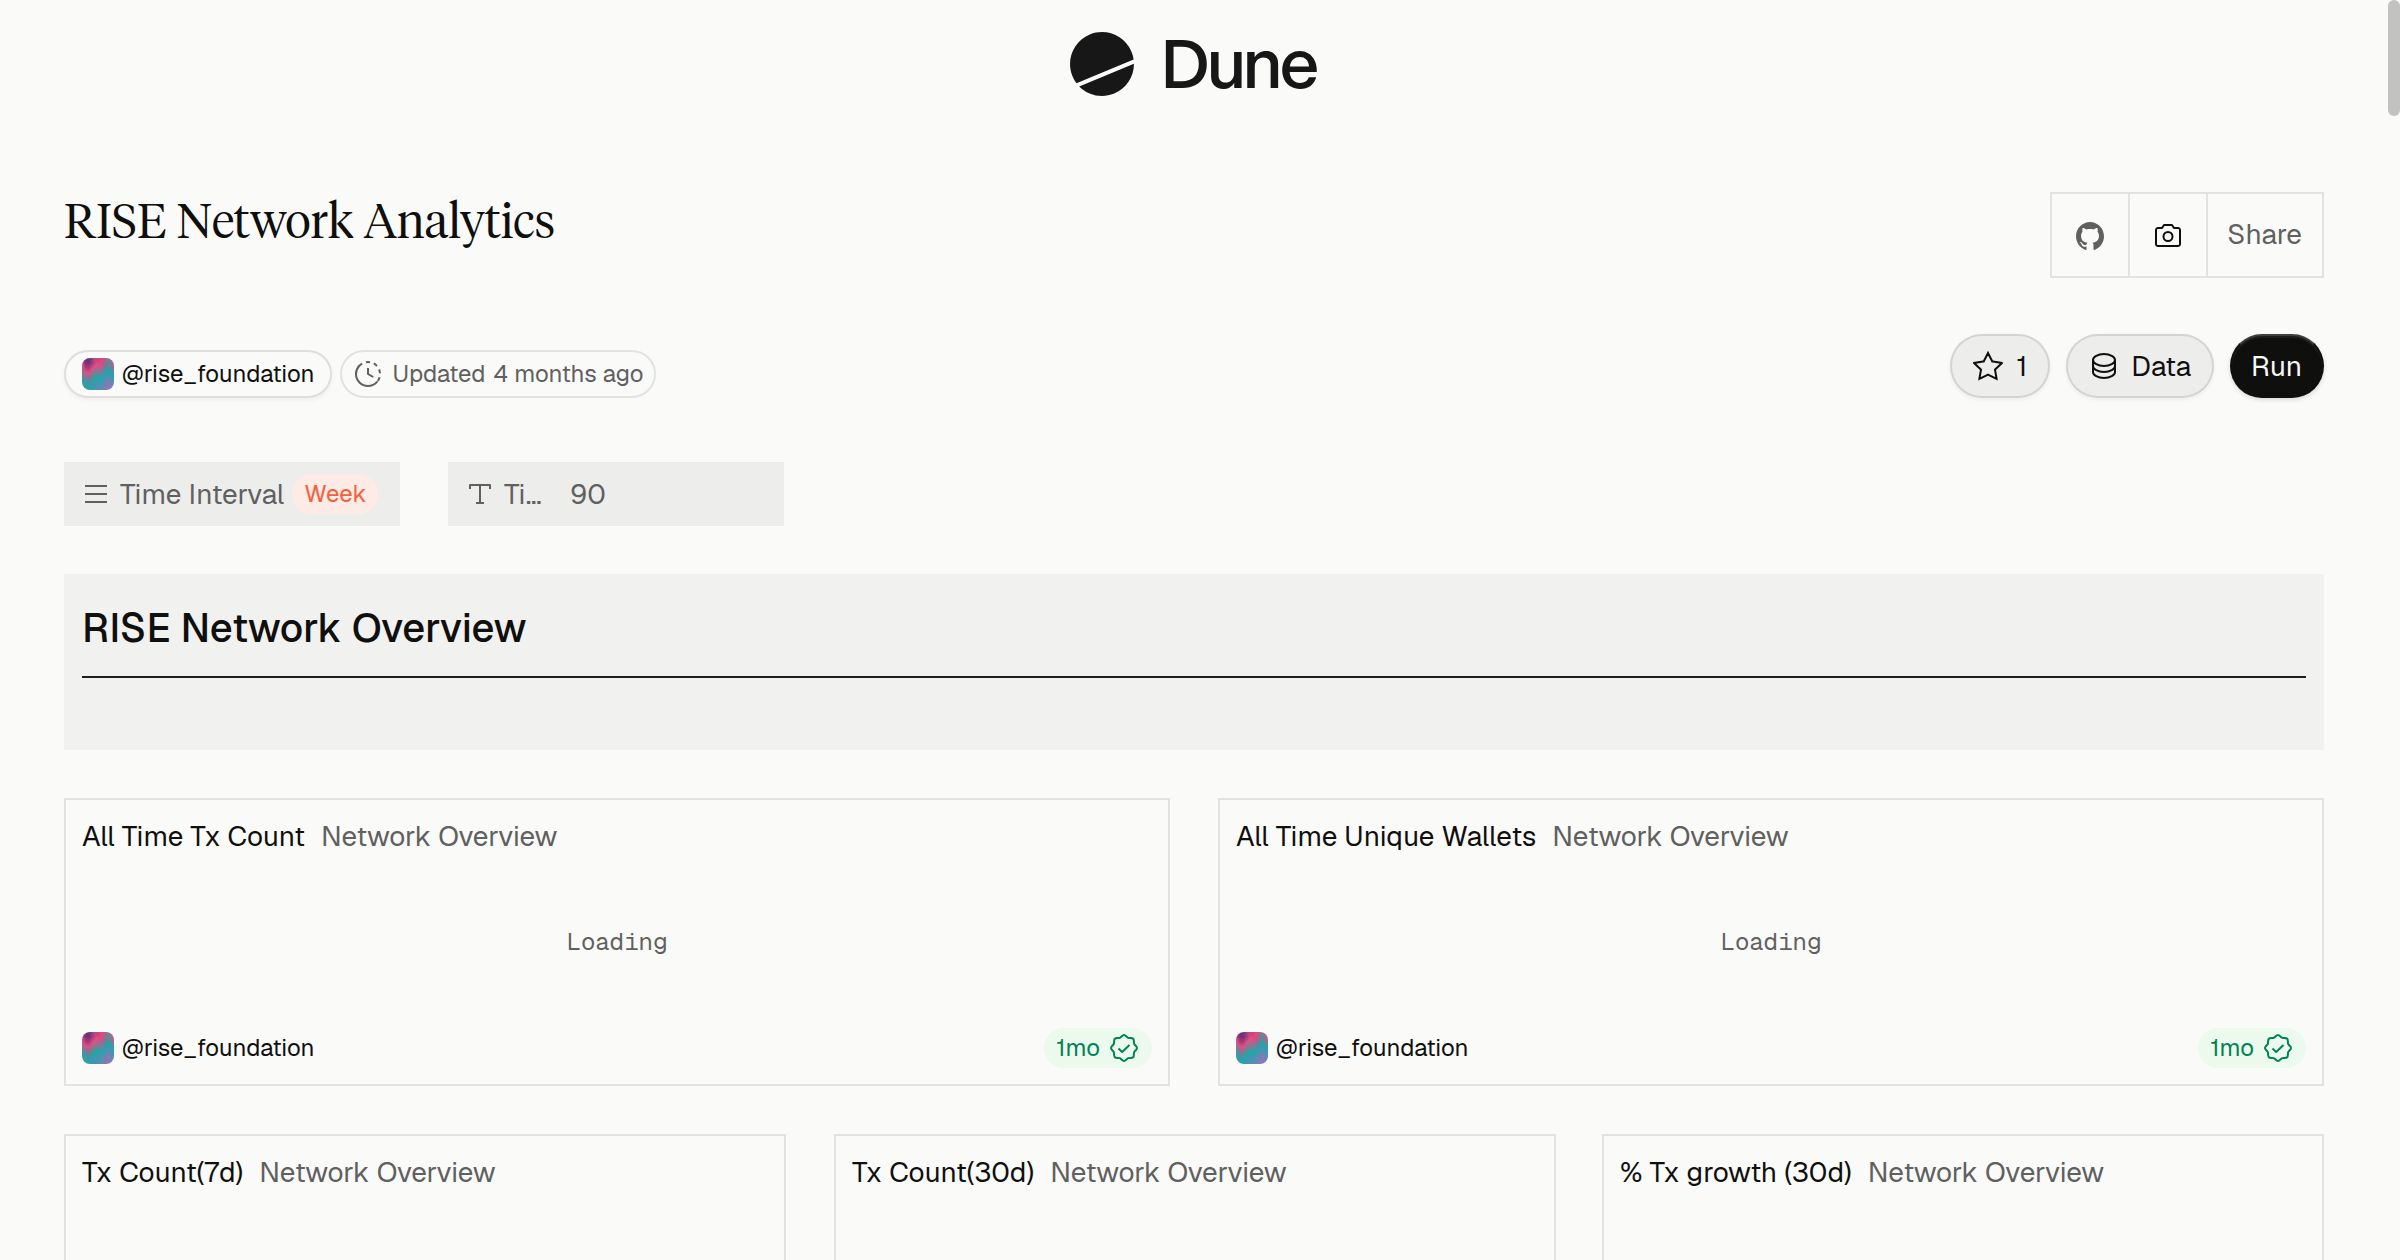Screen dimensions: 2400x1260
Task: Open All Time Tx Count query title
Action: (193, 836)
